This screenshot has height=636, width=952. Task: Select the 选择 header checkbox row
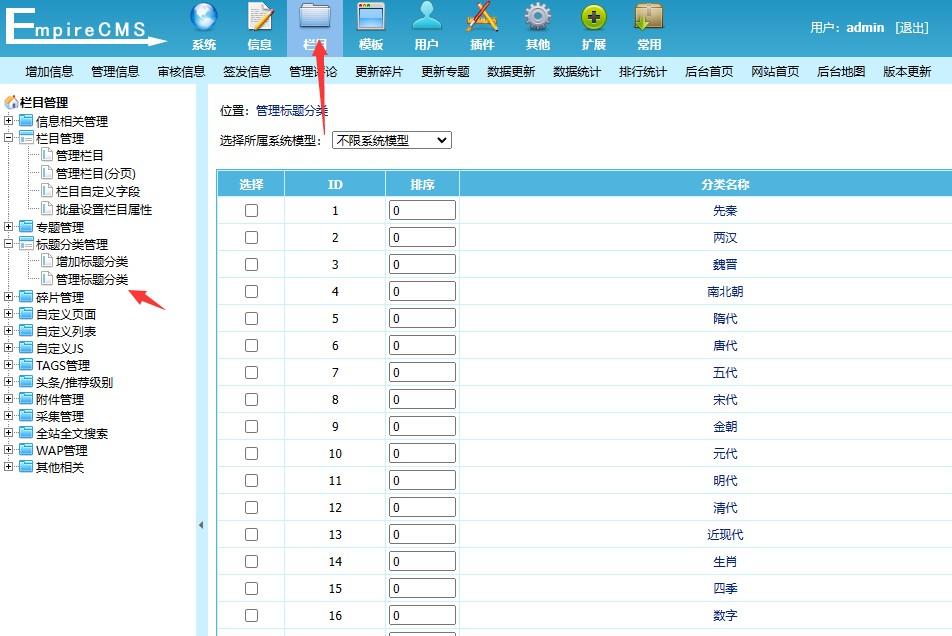(250, 182)
